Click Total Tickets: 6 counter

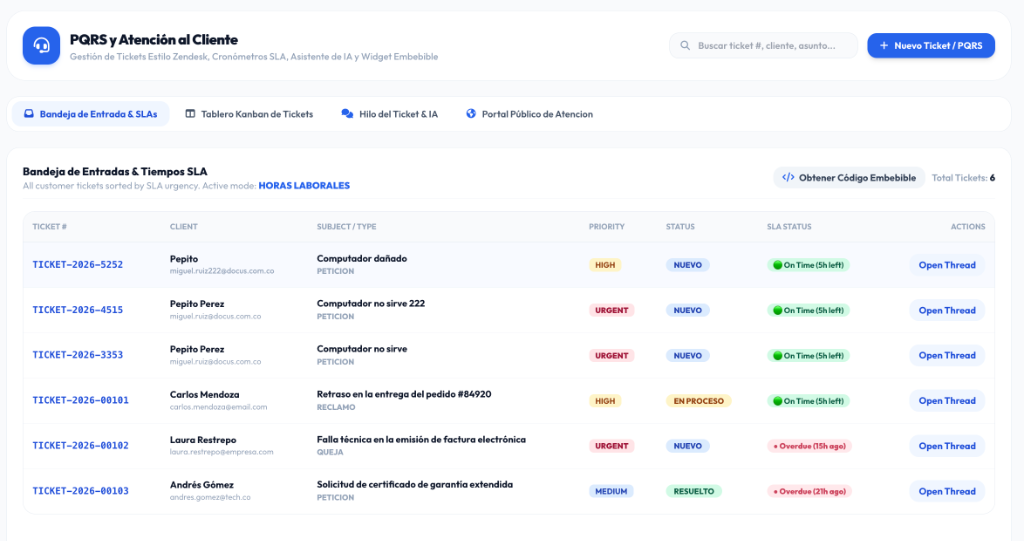[x=963, y=178]
